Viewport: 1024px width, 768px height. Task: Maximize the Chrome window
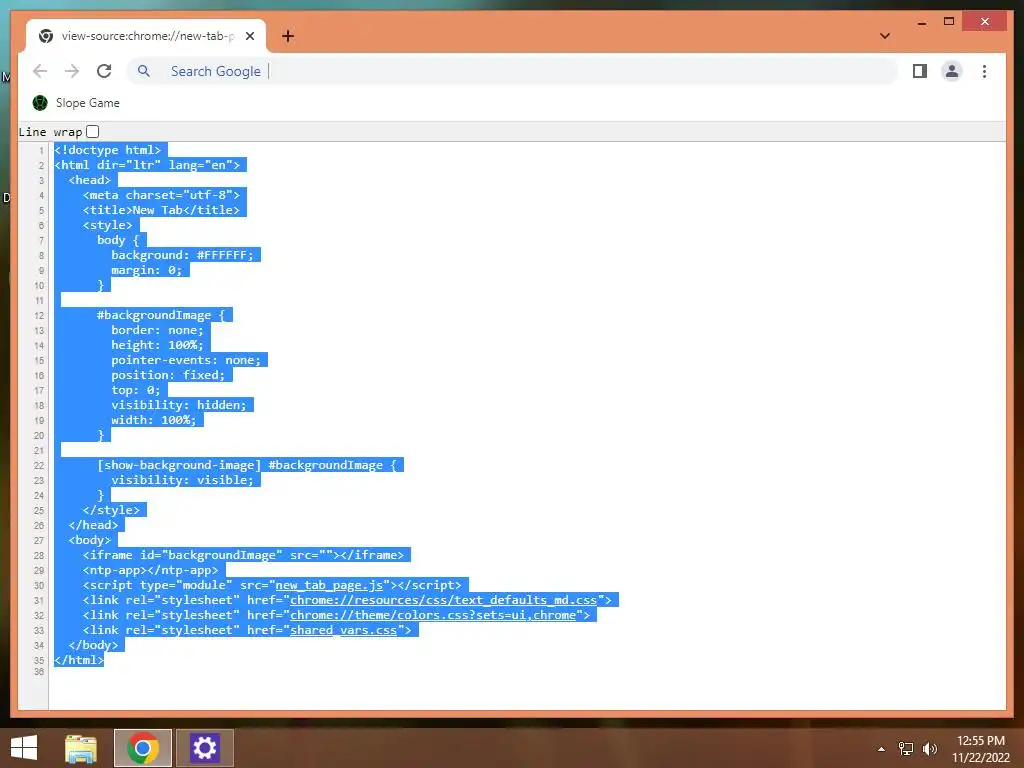(x=949, y=22)
